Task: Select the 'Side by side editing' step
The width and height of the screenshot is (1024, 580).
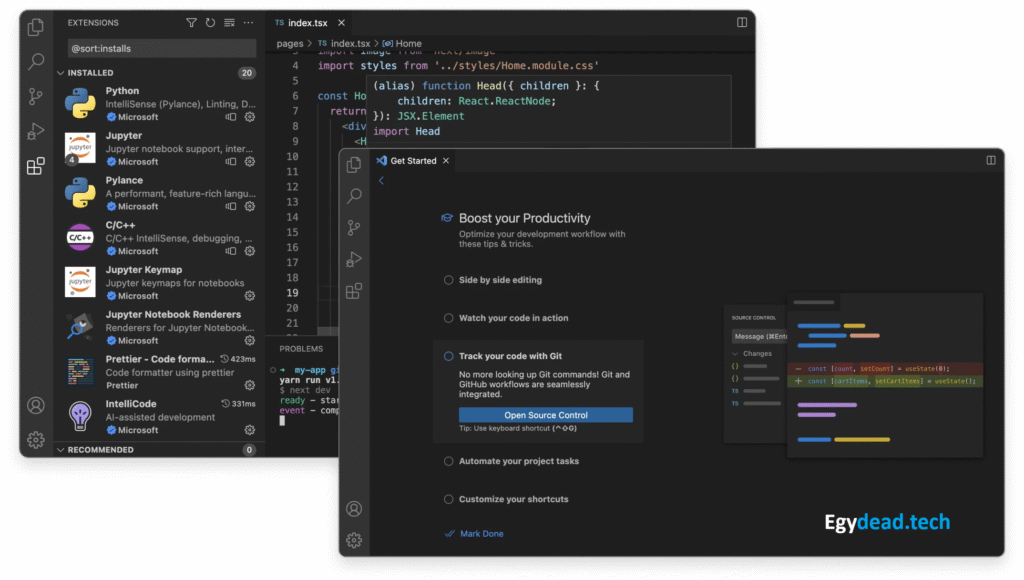Action: 500,280
